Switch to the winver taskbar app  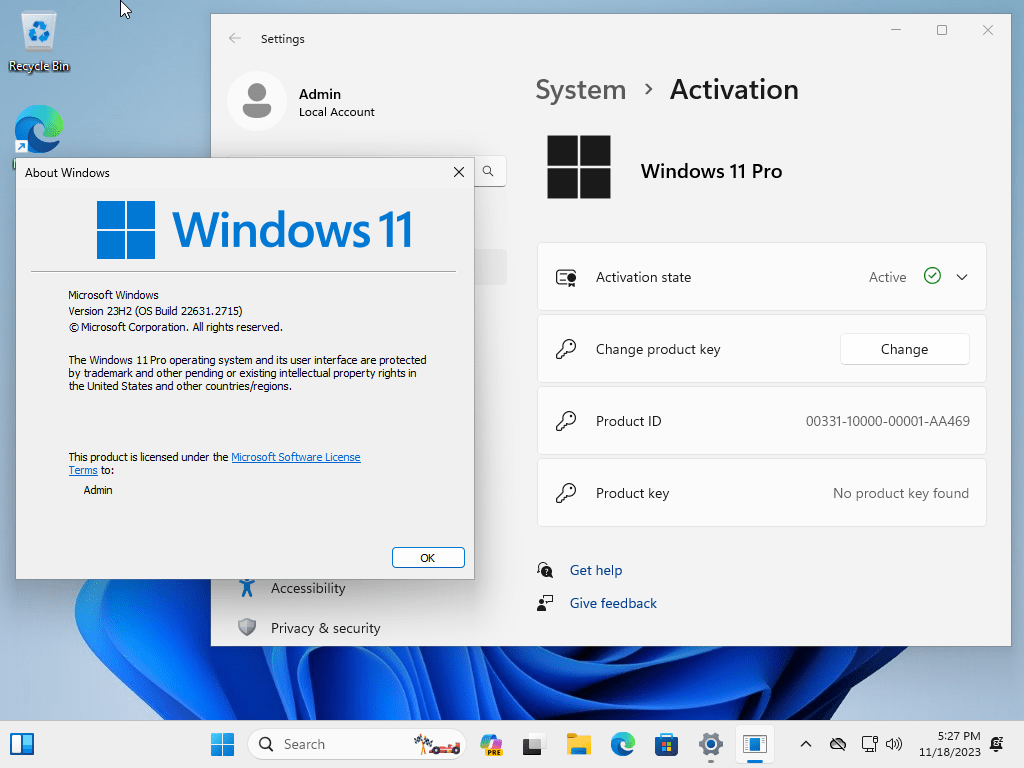point(754,744)
